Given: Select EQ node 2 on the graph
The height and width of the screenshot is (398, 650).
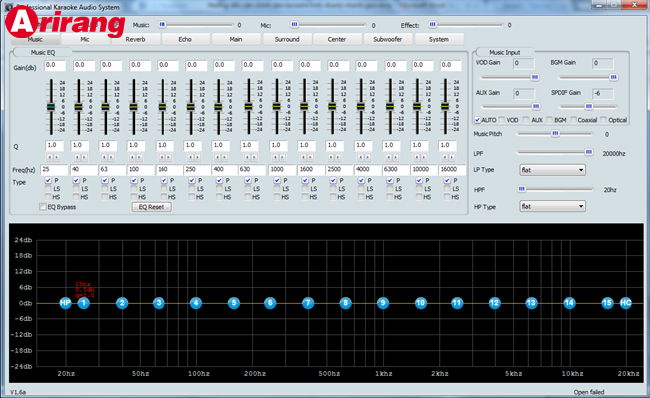Looking at the screenshot, I should [x=121, y=303].
